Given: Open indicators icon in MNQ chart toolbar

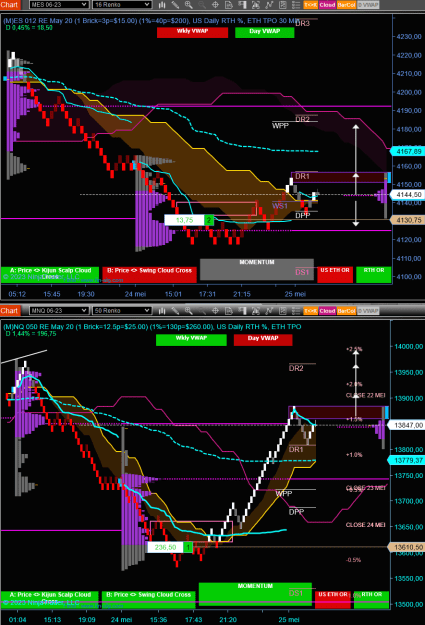Looking at the screenshot, I should [269, 311].
